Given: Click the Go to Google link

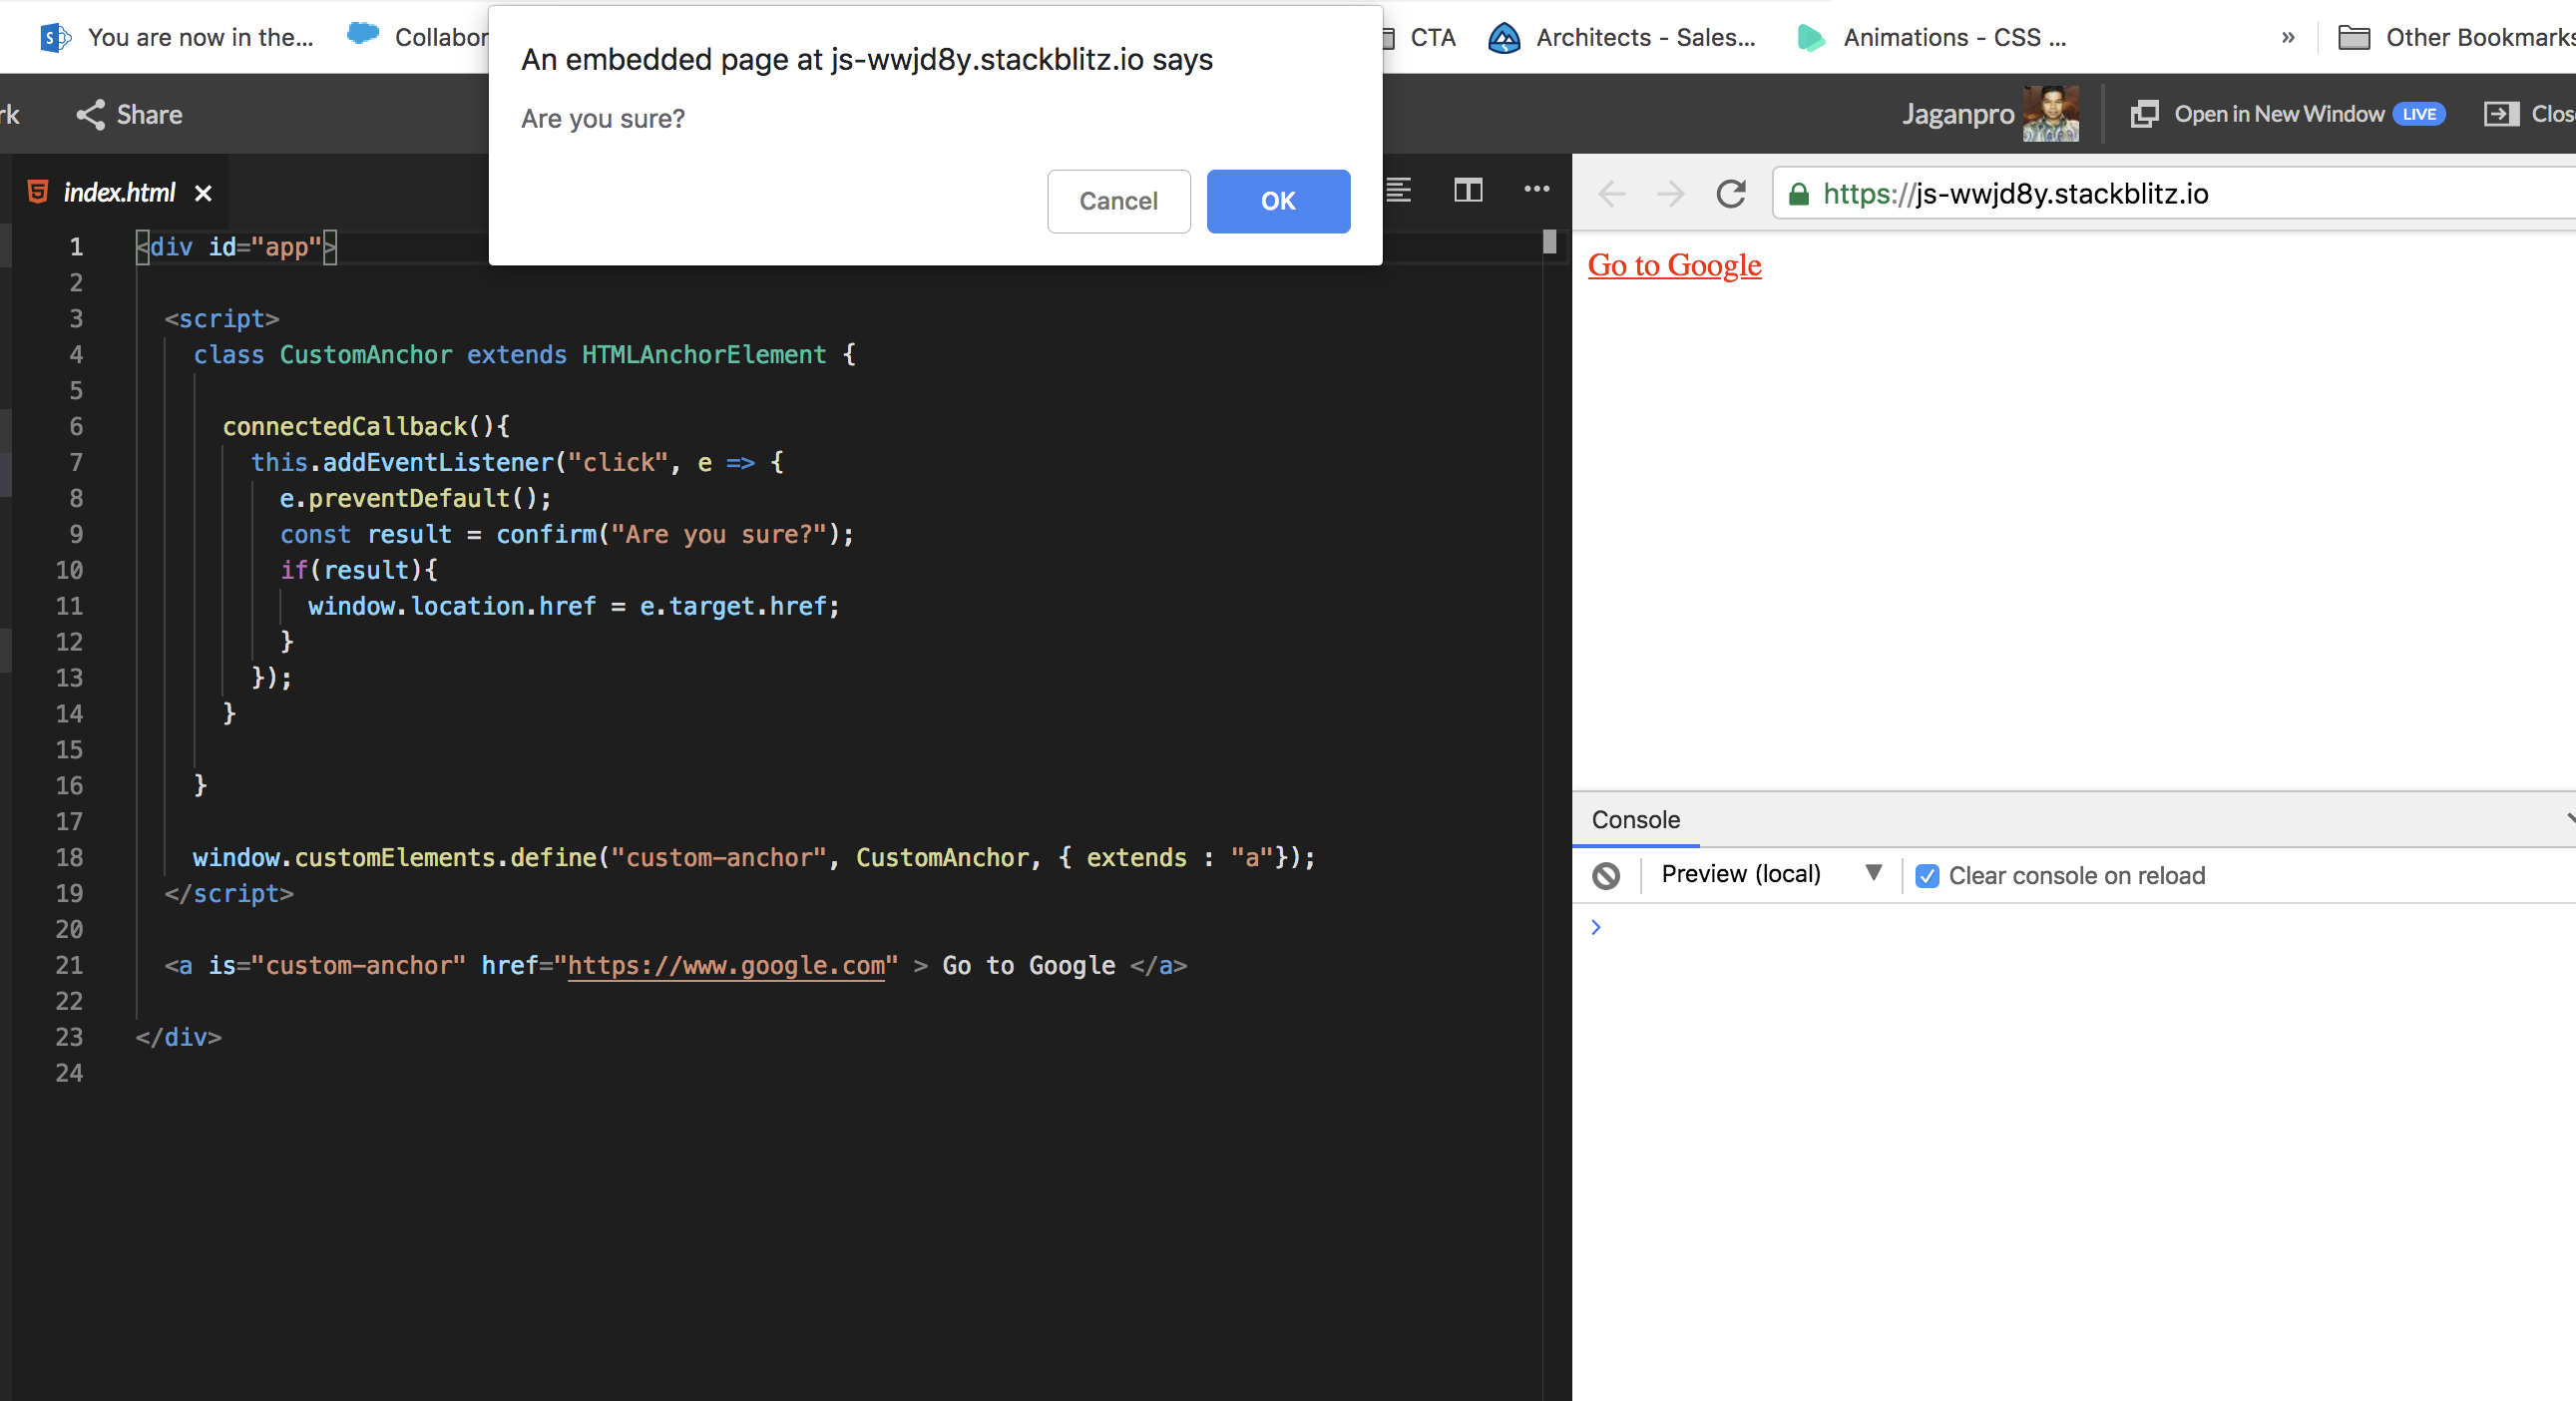Looking at the screenshot, I should tap(1674, 265).
